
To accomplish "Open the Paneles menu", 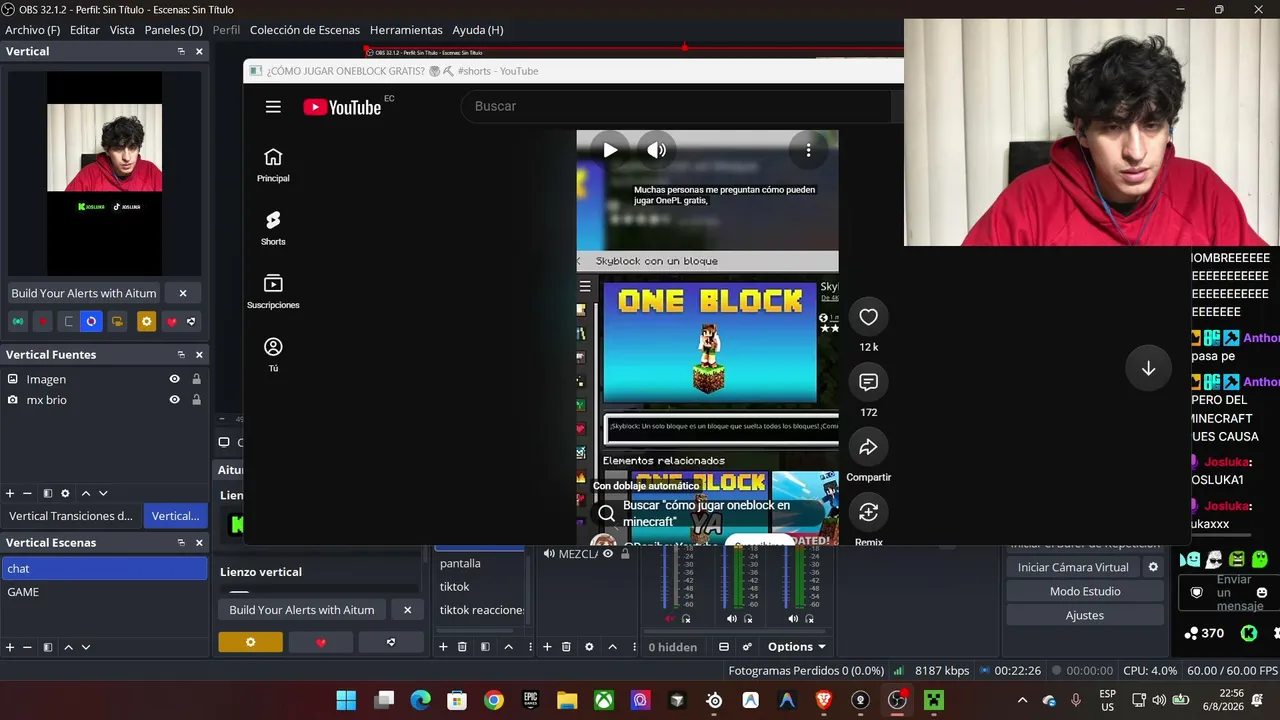I will tap(173, 30).
